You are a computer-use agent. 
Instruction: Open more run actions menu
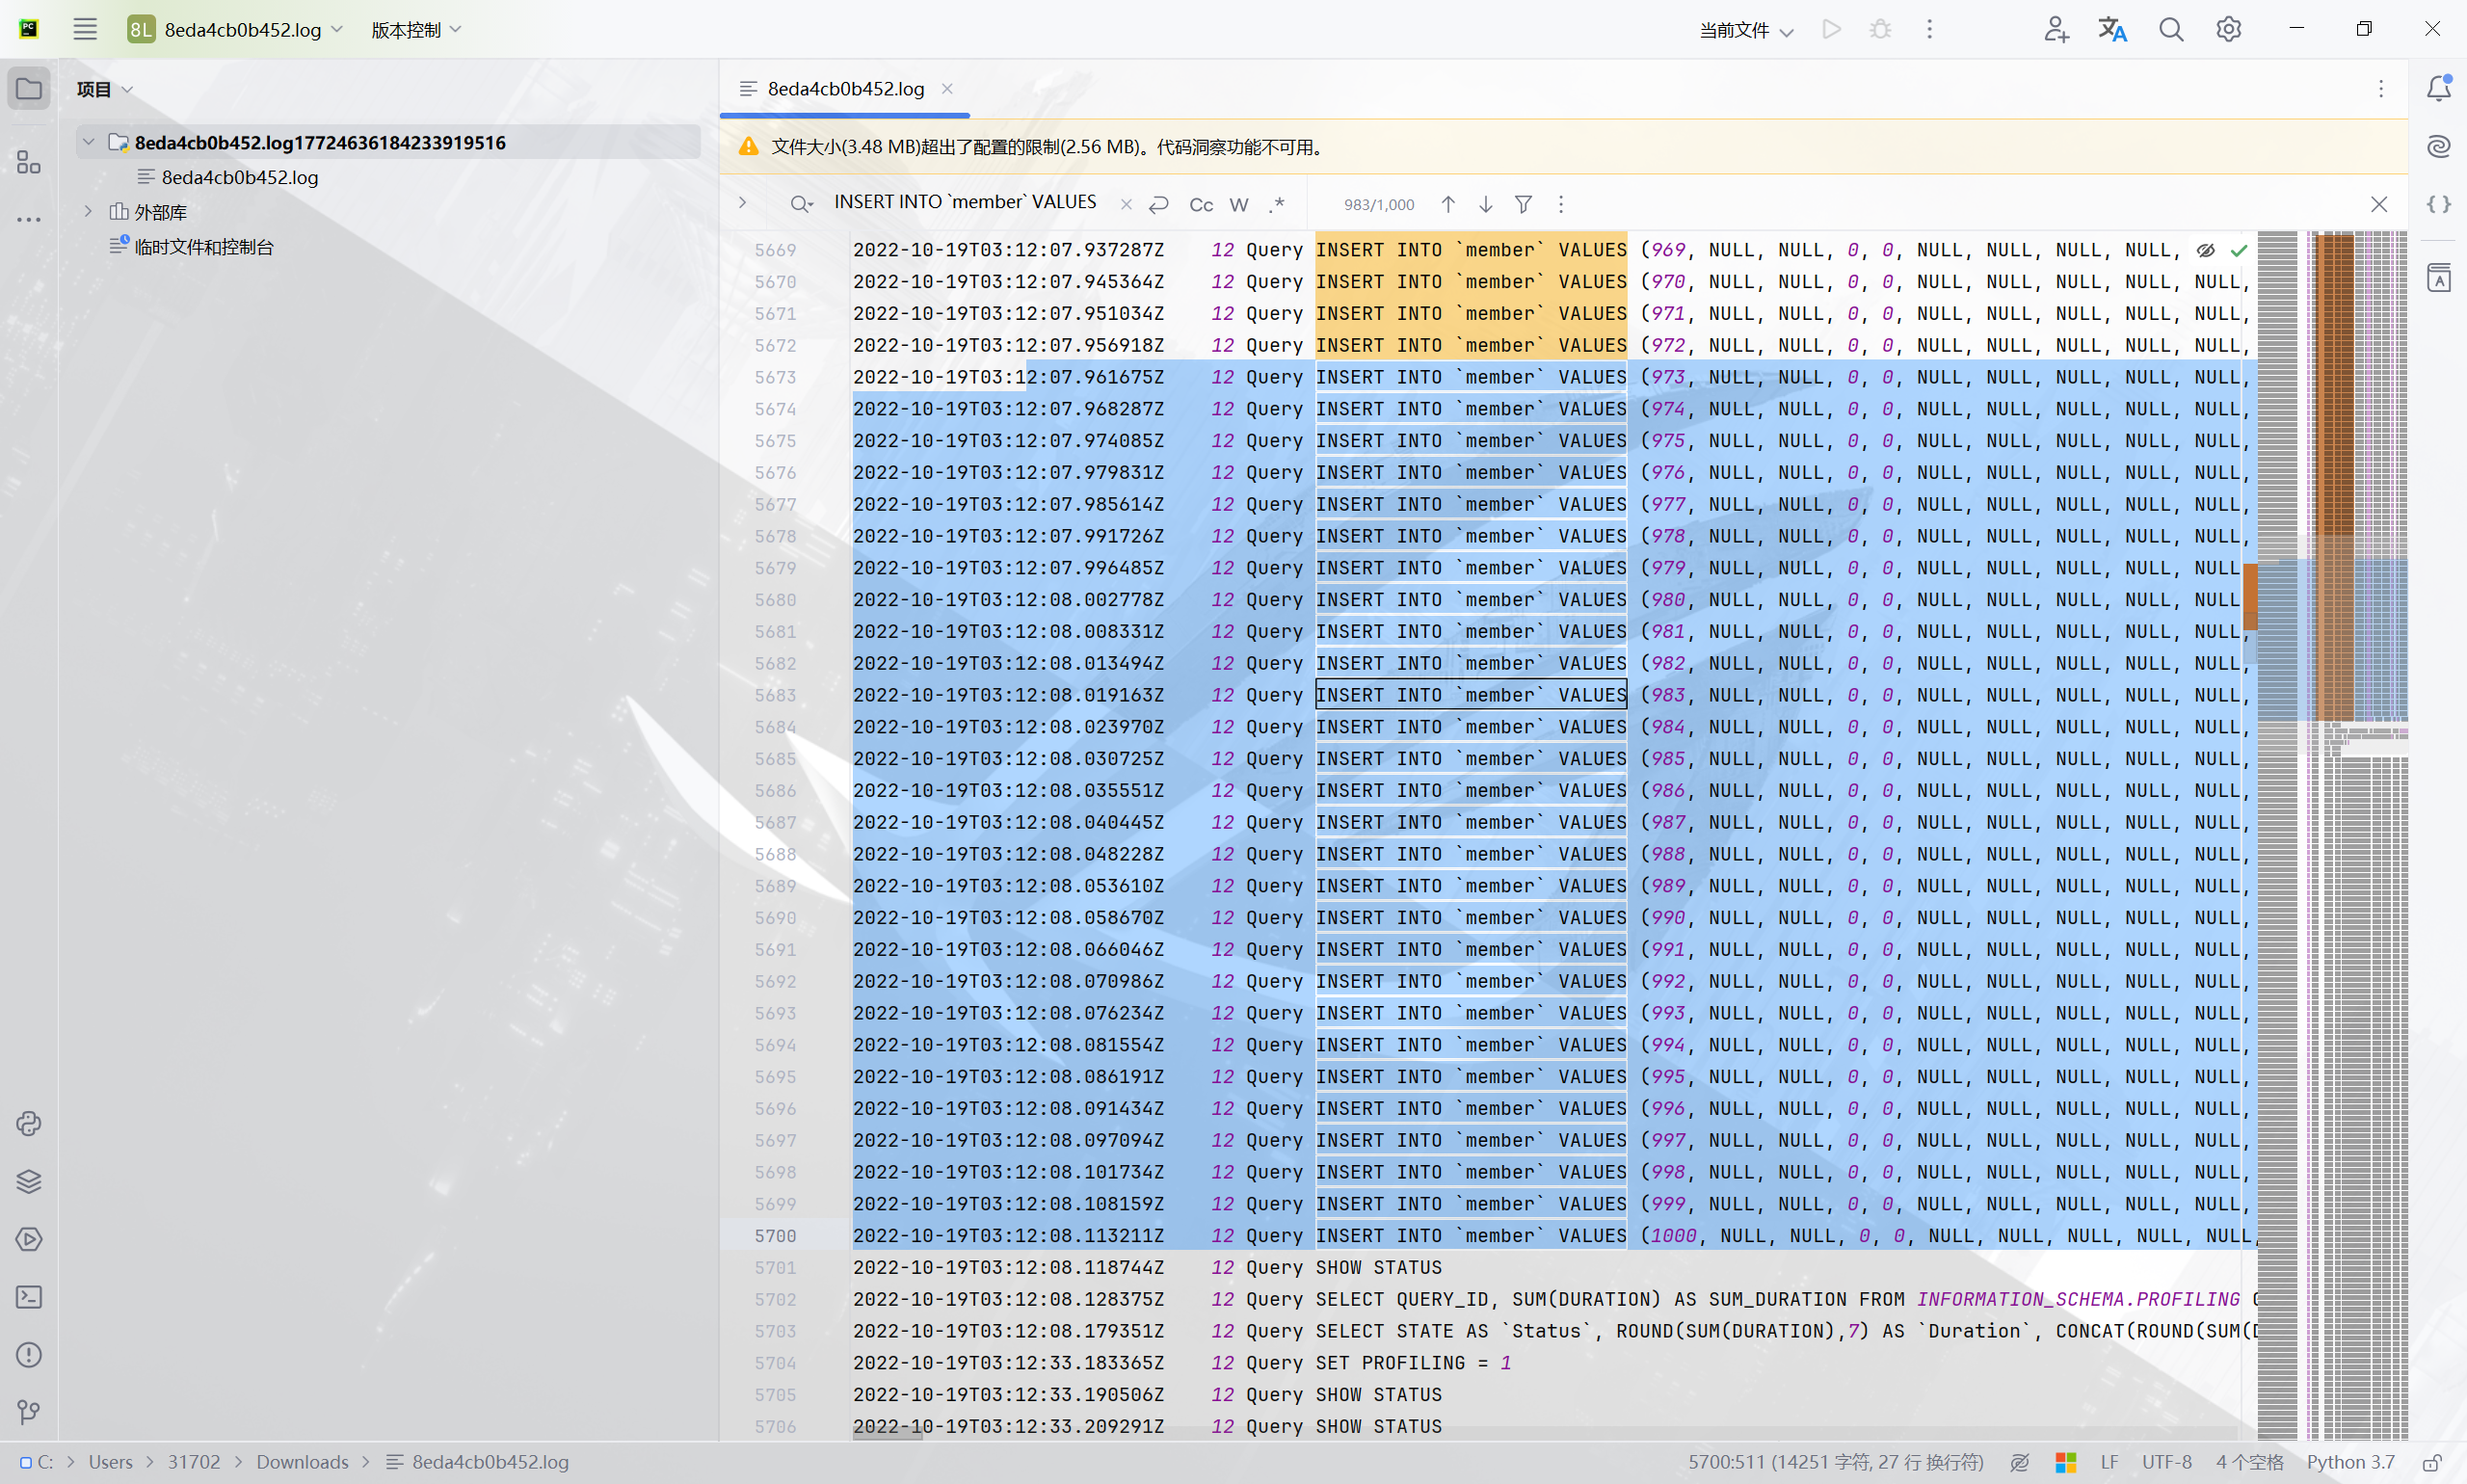(x=1930, y=29)
